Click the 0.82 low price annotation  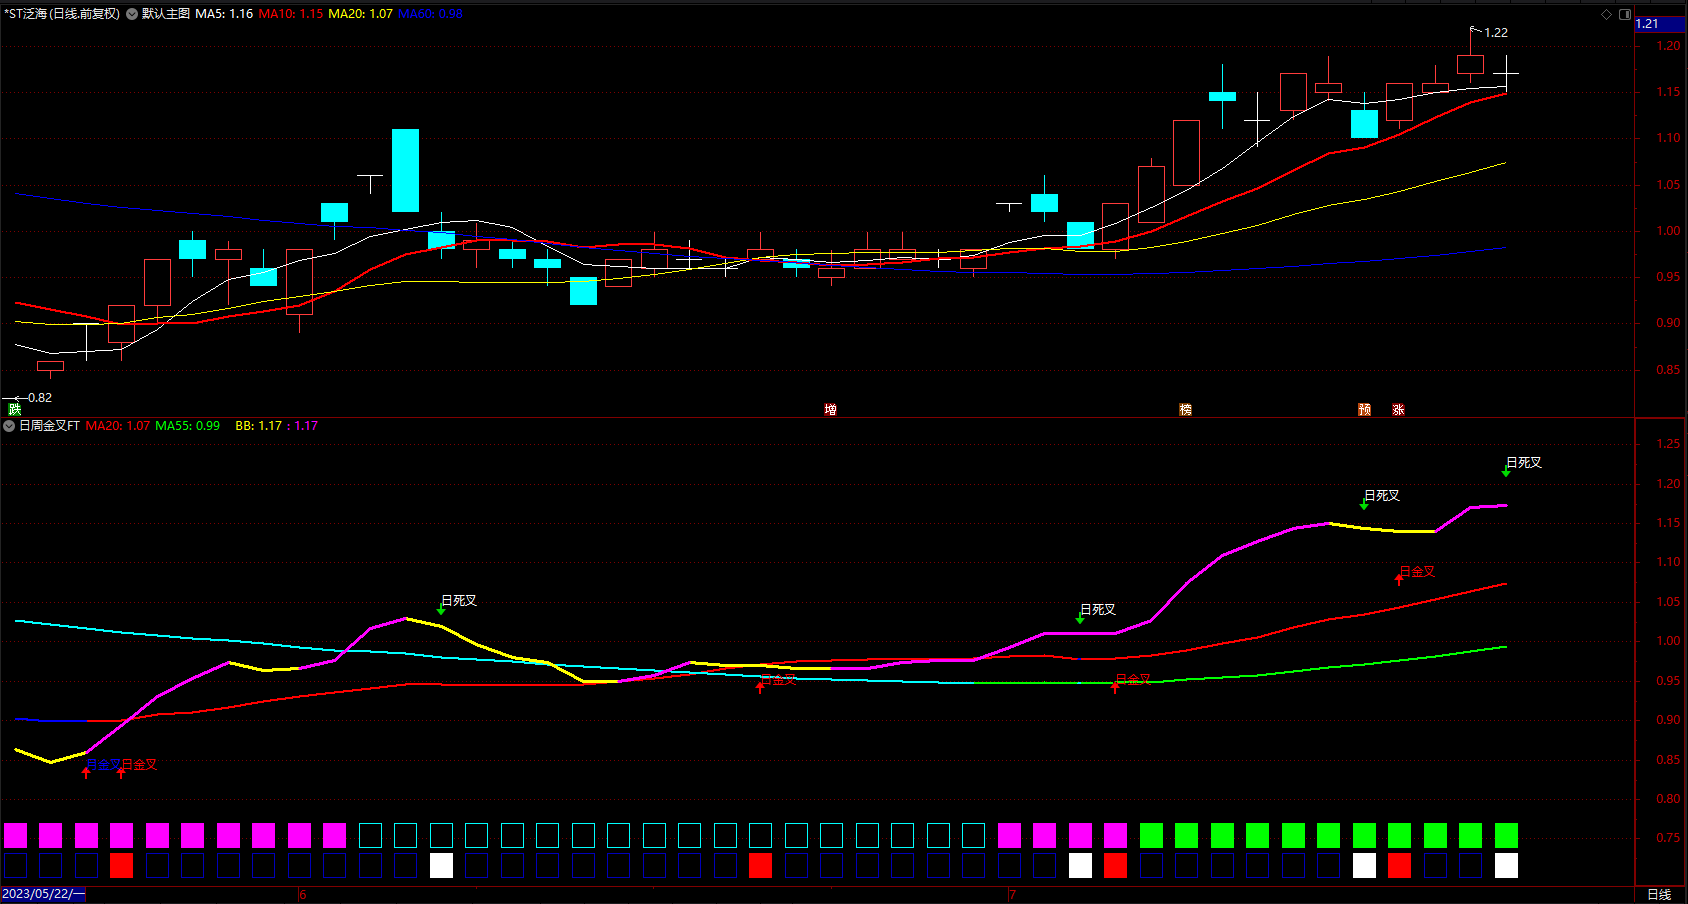click(x=40, y=398)
